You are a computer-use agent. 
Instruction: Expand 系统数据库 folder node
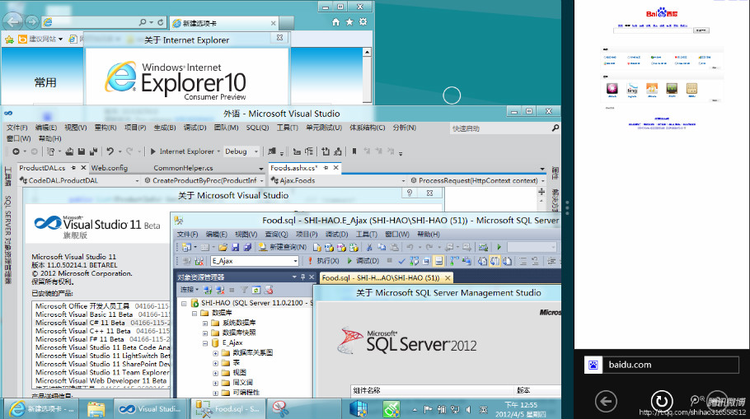(x=205, y=323)
